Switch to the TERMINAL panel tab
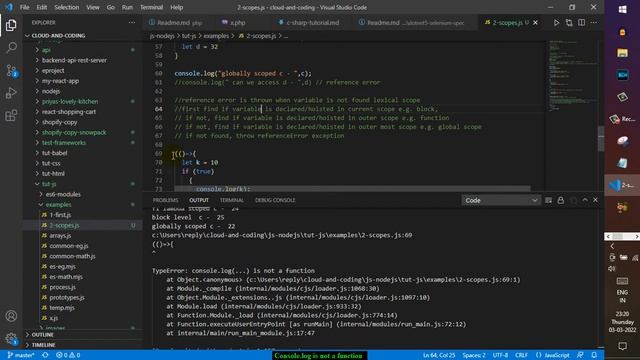Screen dimensions: 640x360 pos(231,200)
